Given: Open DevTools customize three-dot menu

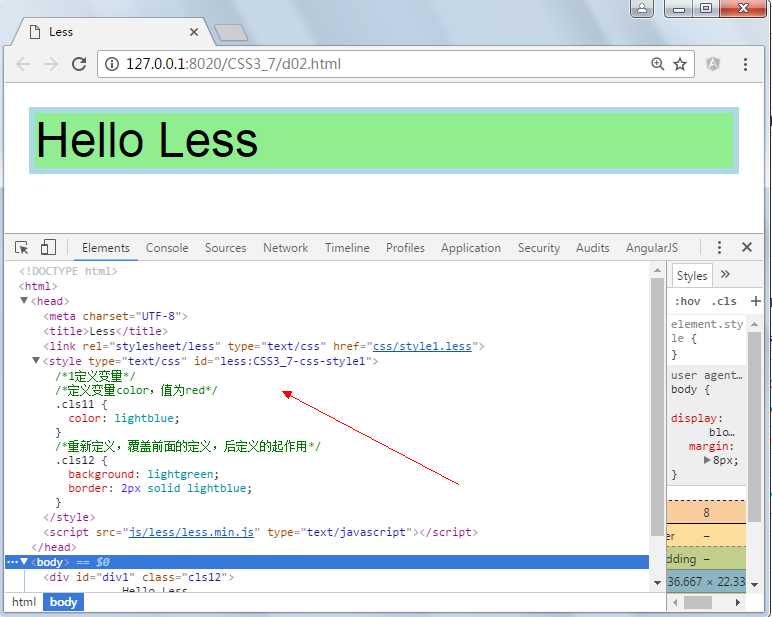Looking at the screenshot, I should pyautogui.click(x=719, y=247).
